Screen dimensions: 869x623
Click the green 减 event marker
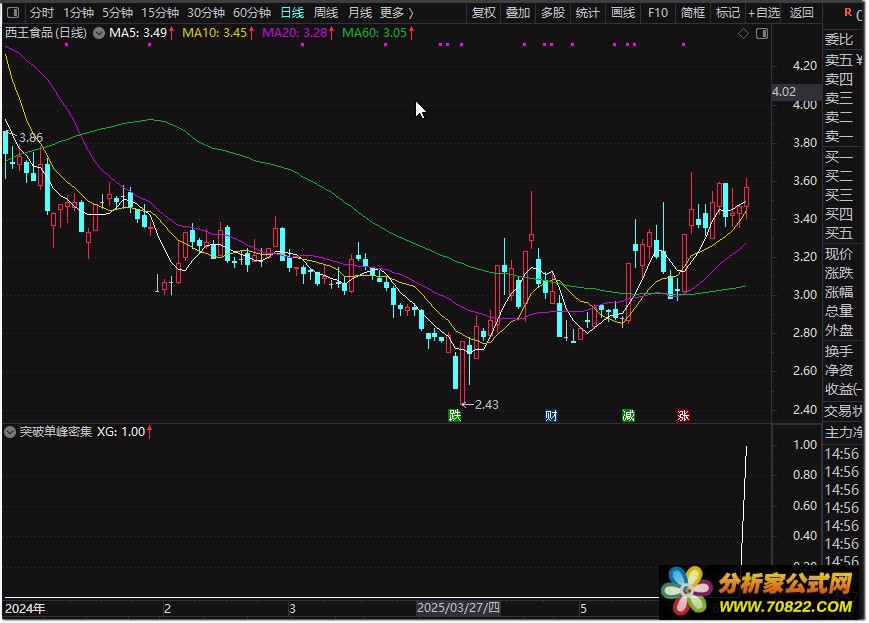coord(628,415)
